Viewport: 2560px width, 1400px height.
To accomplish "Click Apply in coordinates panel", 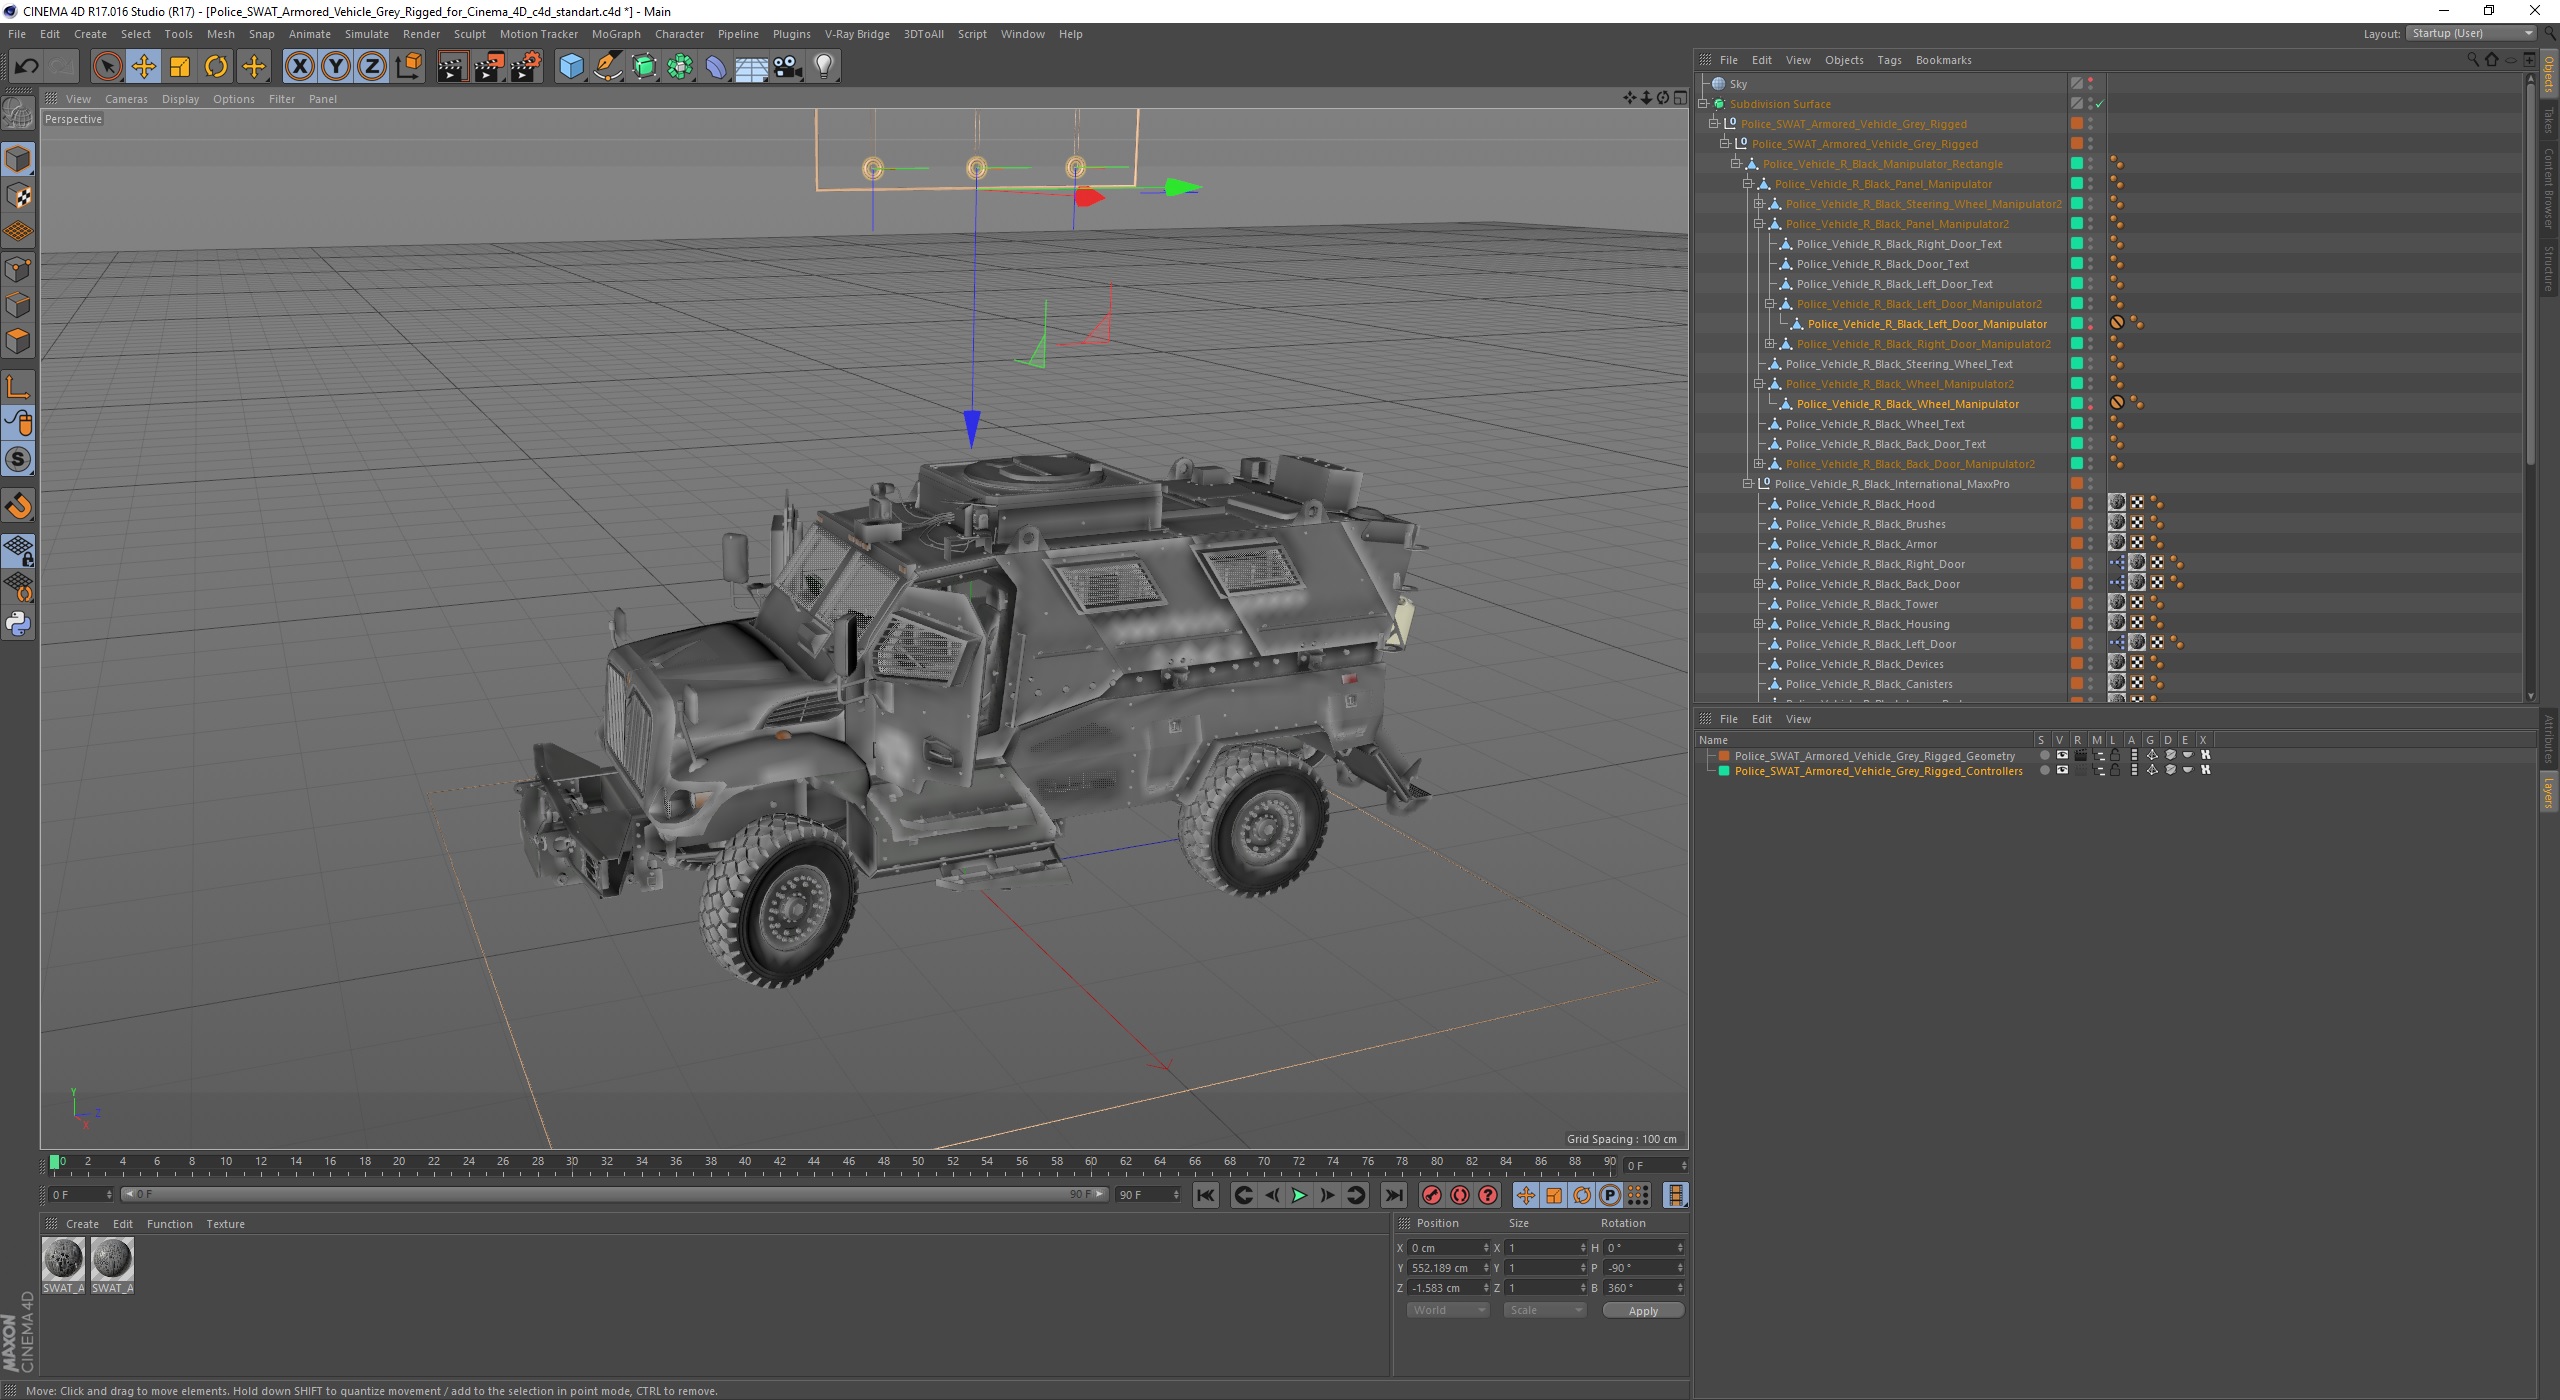I will pyautogui.click(x=1643, y=1311).
